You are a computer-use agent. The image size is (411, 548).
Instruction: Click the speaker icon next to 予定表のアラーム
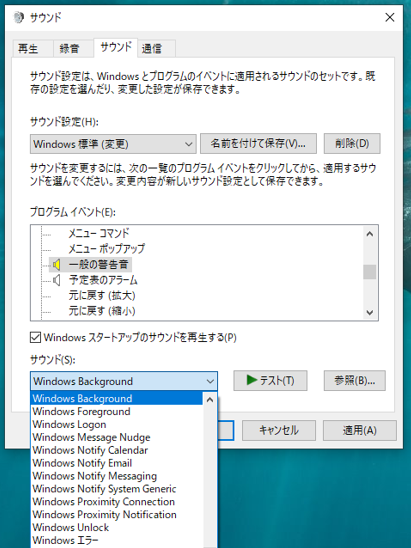click(x=57, y=280)
